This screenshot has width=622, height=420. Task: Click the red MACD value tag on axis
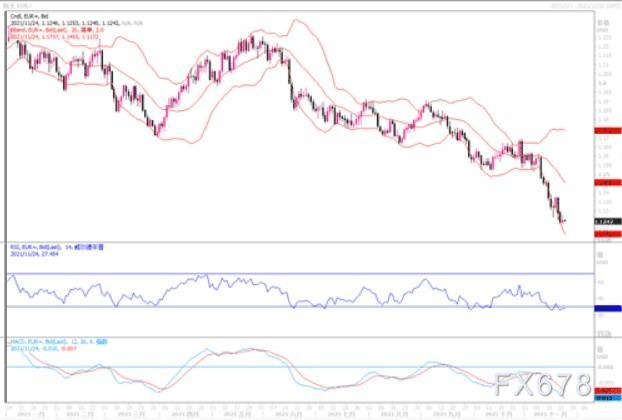(x=608, y=391)
